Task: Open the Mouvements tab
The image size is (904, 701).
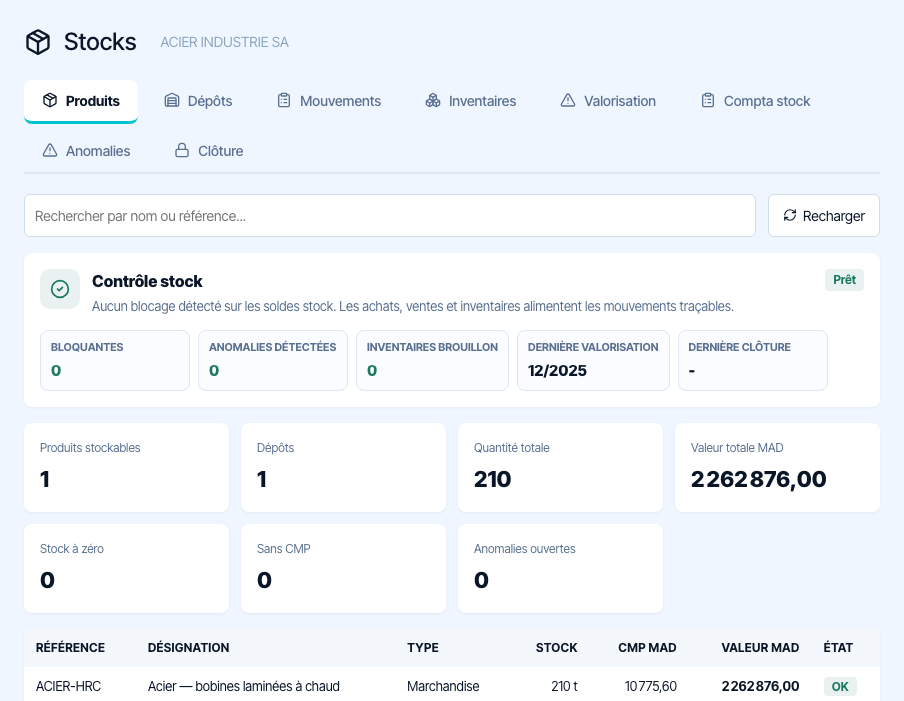Action: click(x=330, y=101)
